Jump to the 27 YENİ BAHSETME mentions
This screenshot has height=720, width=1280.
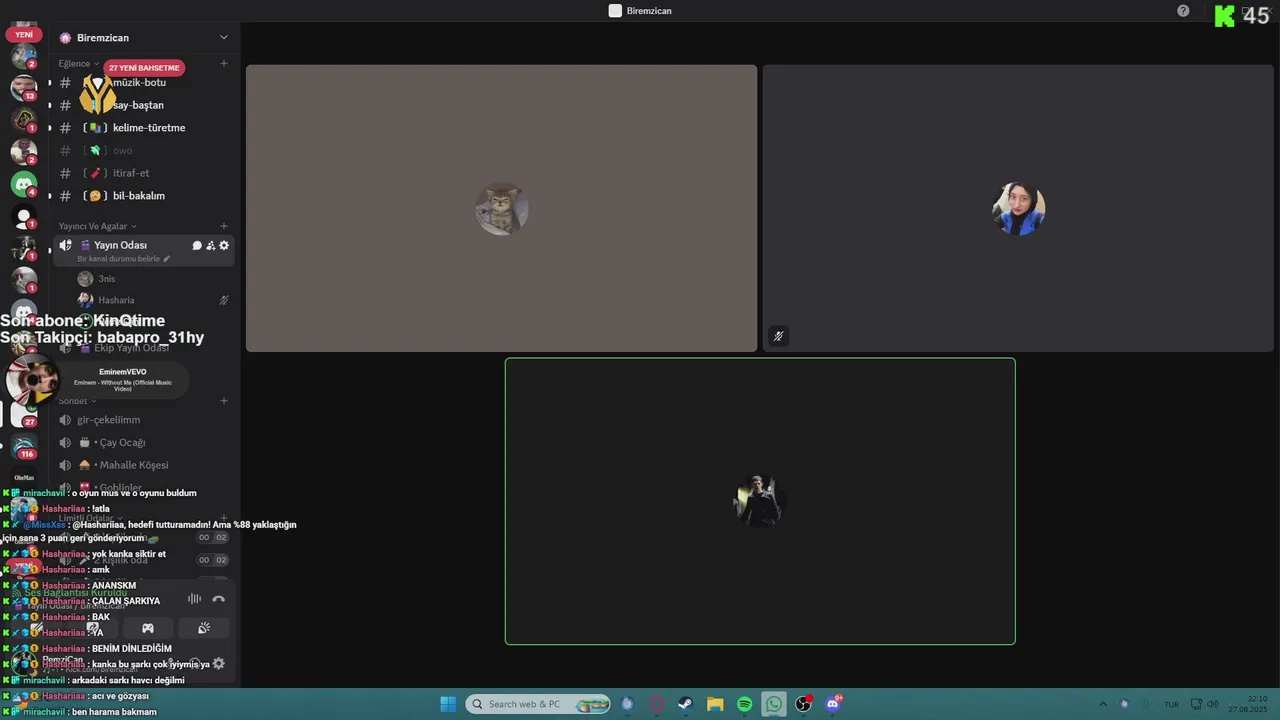[x=144, y=68]
